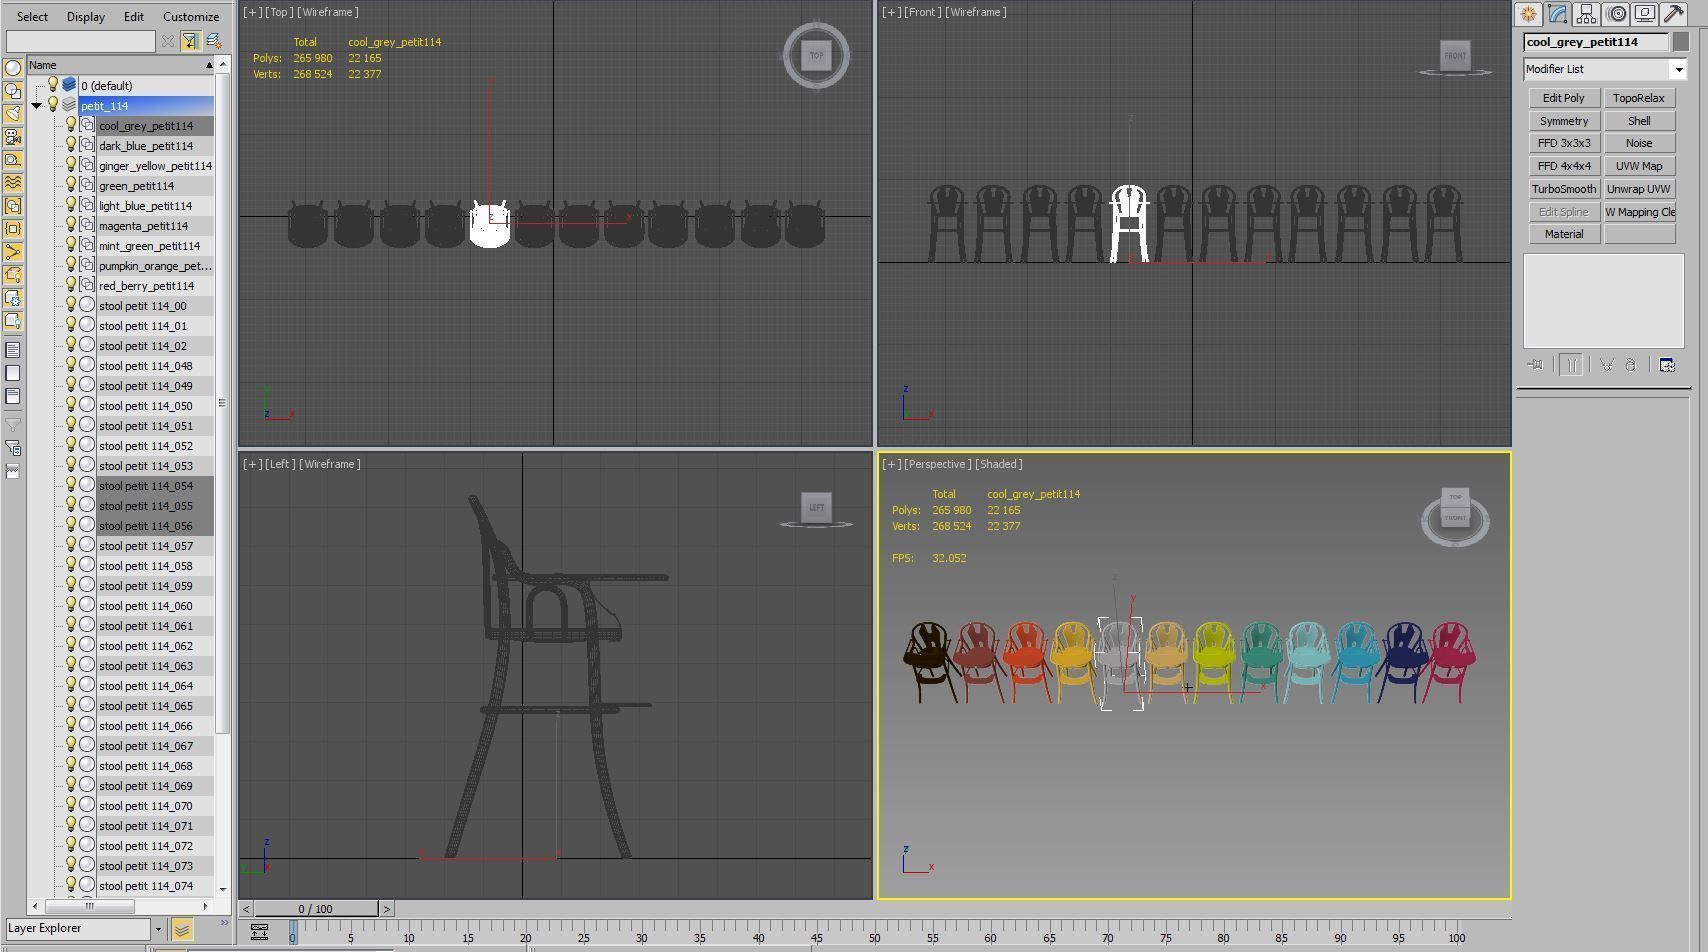Click the Front viewport ViewCube
The width and height of the screenshot is (1708, 952).
coord(1455,57)
